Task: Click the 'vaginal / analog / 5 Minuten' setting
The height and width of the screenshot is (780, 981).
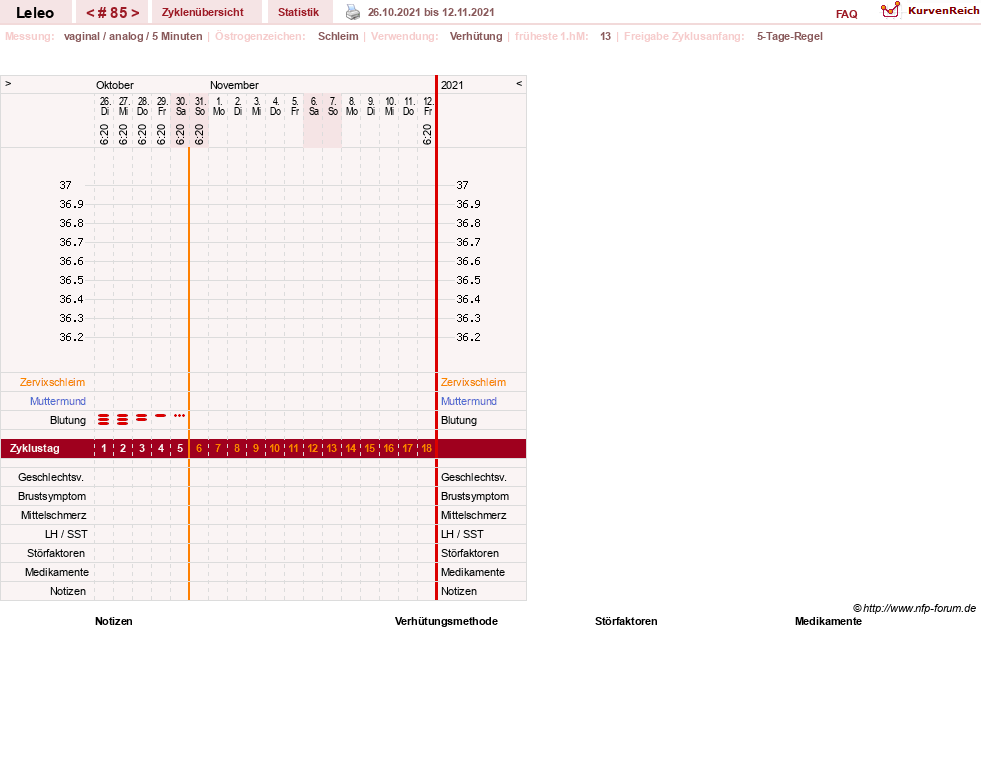Action: [x=133, y=36]
